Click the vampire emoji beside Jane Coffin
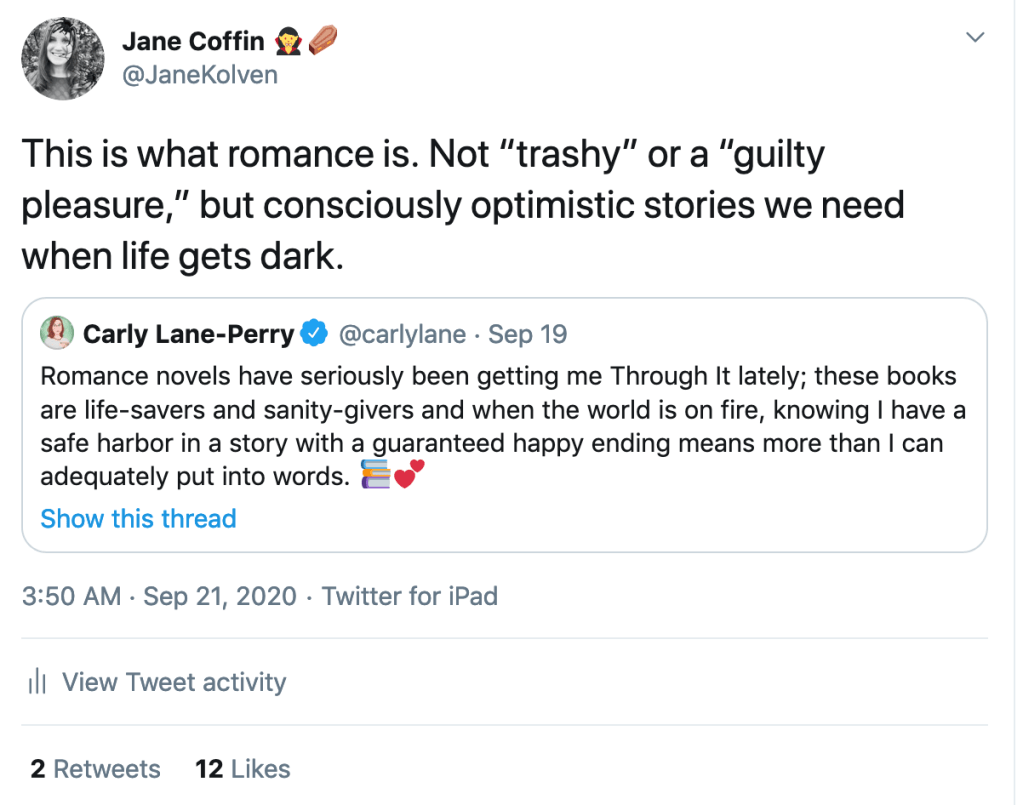1023x805 pixels. tap(287, 41)
